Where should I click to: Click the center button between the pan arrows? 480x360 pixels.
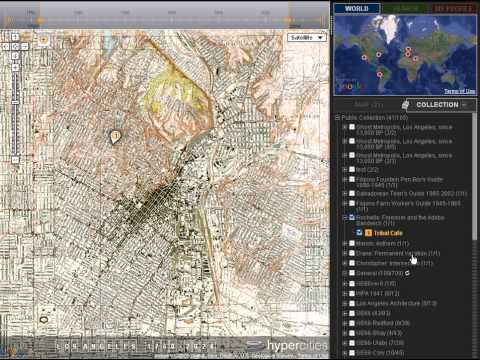(x=15, y=47)
